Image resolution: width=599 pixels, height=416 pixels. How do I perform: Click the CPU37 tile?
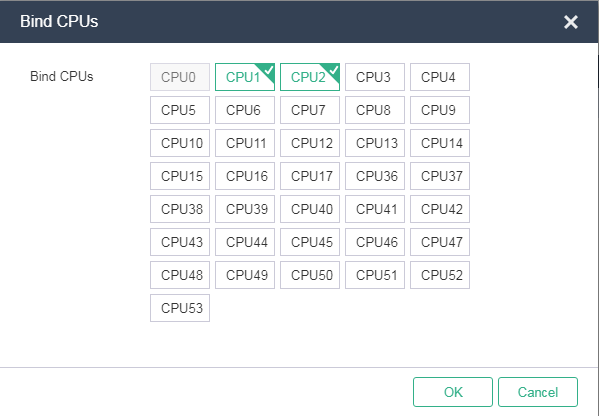pos(440,176)
